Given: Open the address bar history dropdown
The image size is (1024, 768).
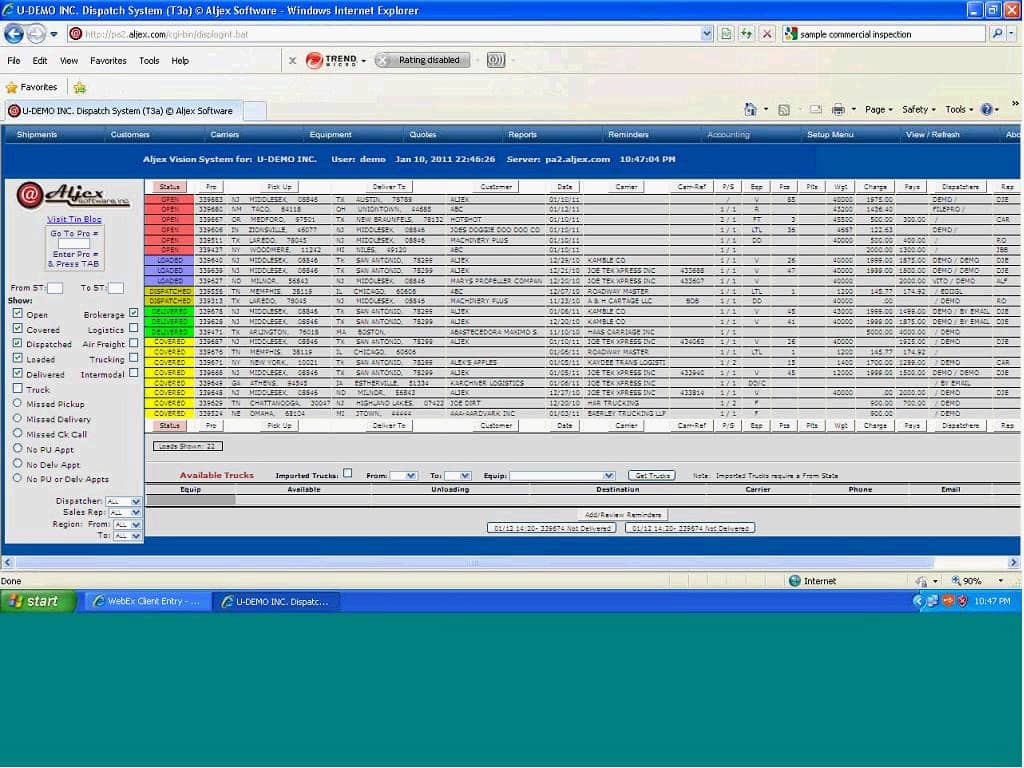Looking at the screenshot, I should pyautogui.click(x=706, y=34).
